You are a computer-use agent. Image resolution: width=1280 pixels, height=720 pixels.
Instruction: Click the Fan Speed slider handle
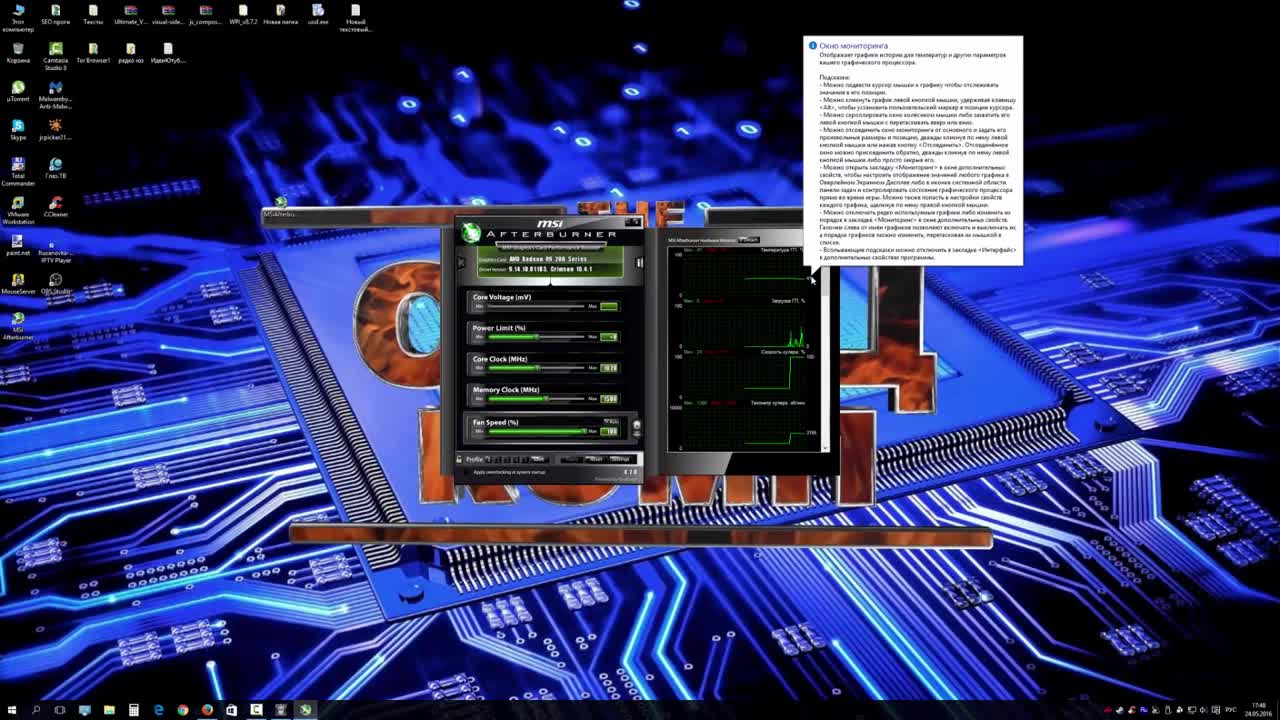pyautogui.click(x=584, y=431)
